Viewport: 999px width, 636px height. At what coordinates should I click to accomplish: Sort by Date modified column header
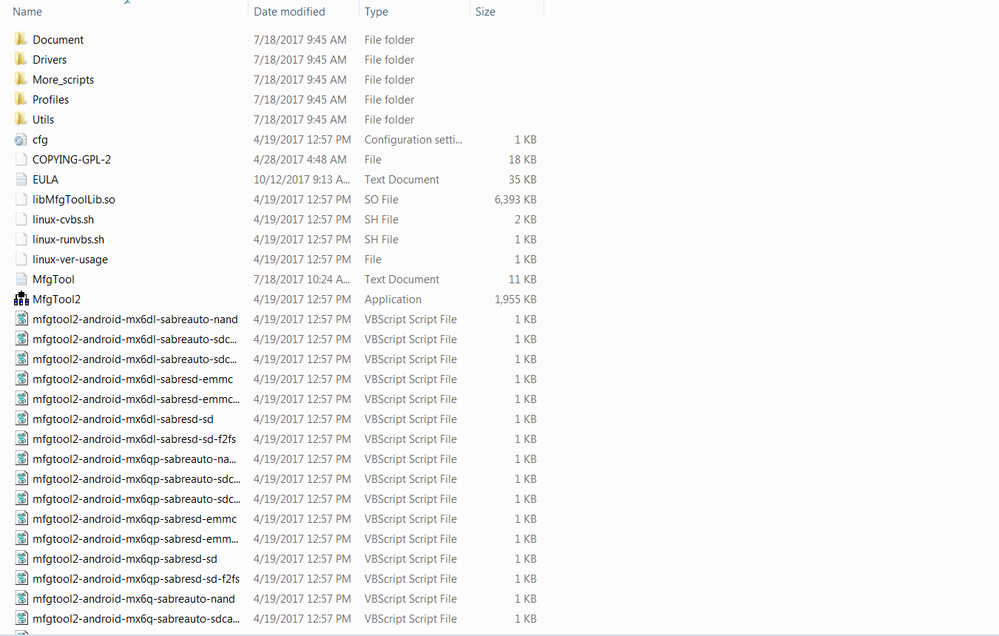289,11
